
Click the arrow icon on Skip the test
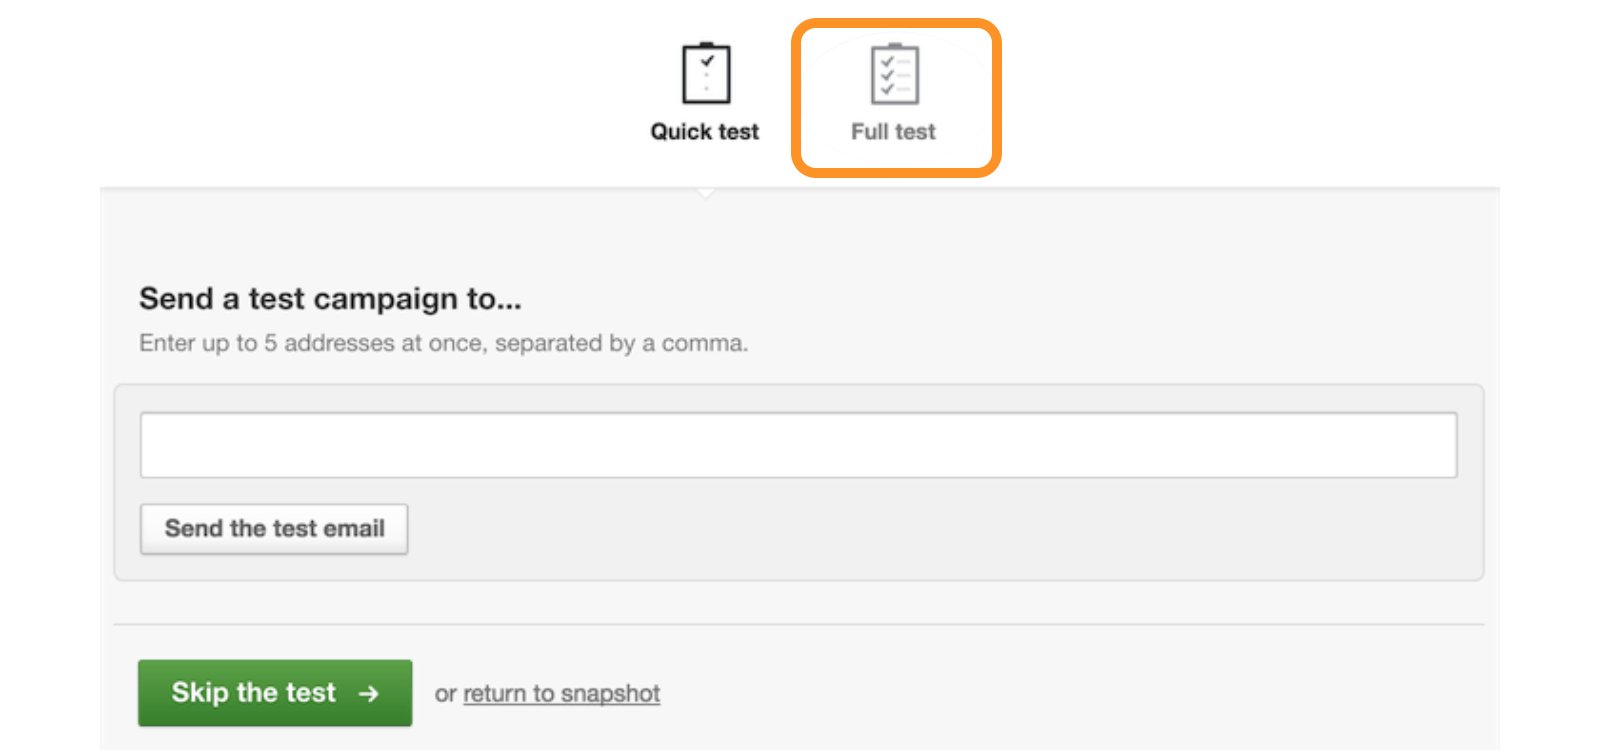click(x=369, y=693)
